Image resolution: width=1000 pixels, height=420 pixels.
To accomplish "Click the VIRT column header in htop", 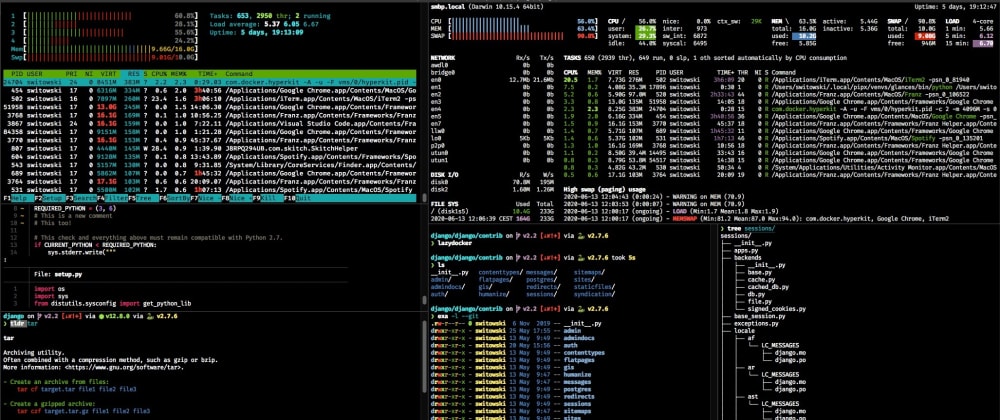I will coord(110,74).
